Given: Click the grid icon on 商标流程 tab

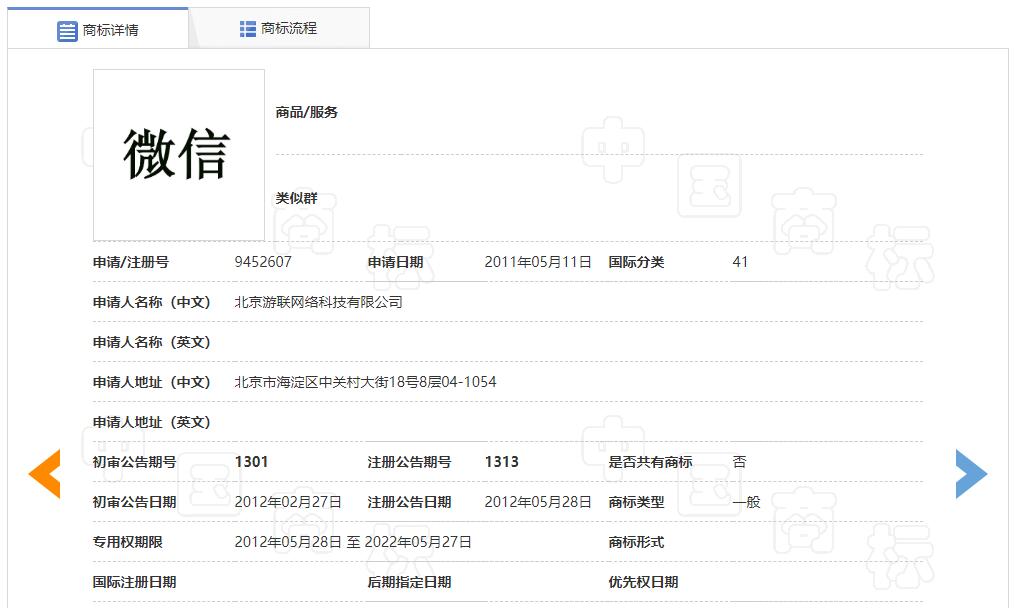Looking at the screenshot, I should 248,29.
